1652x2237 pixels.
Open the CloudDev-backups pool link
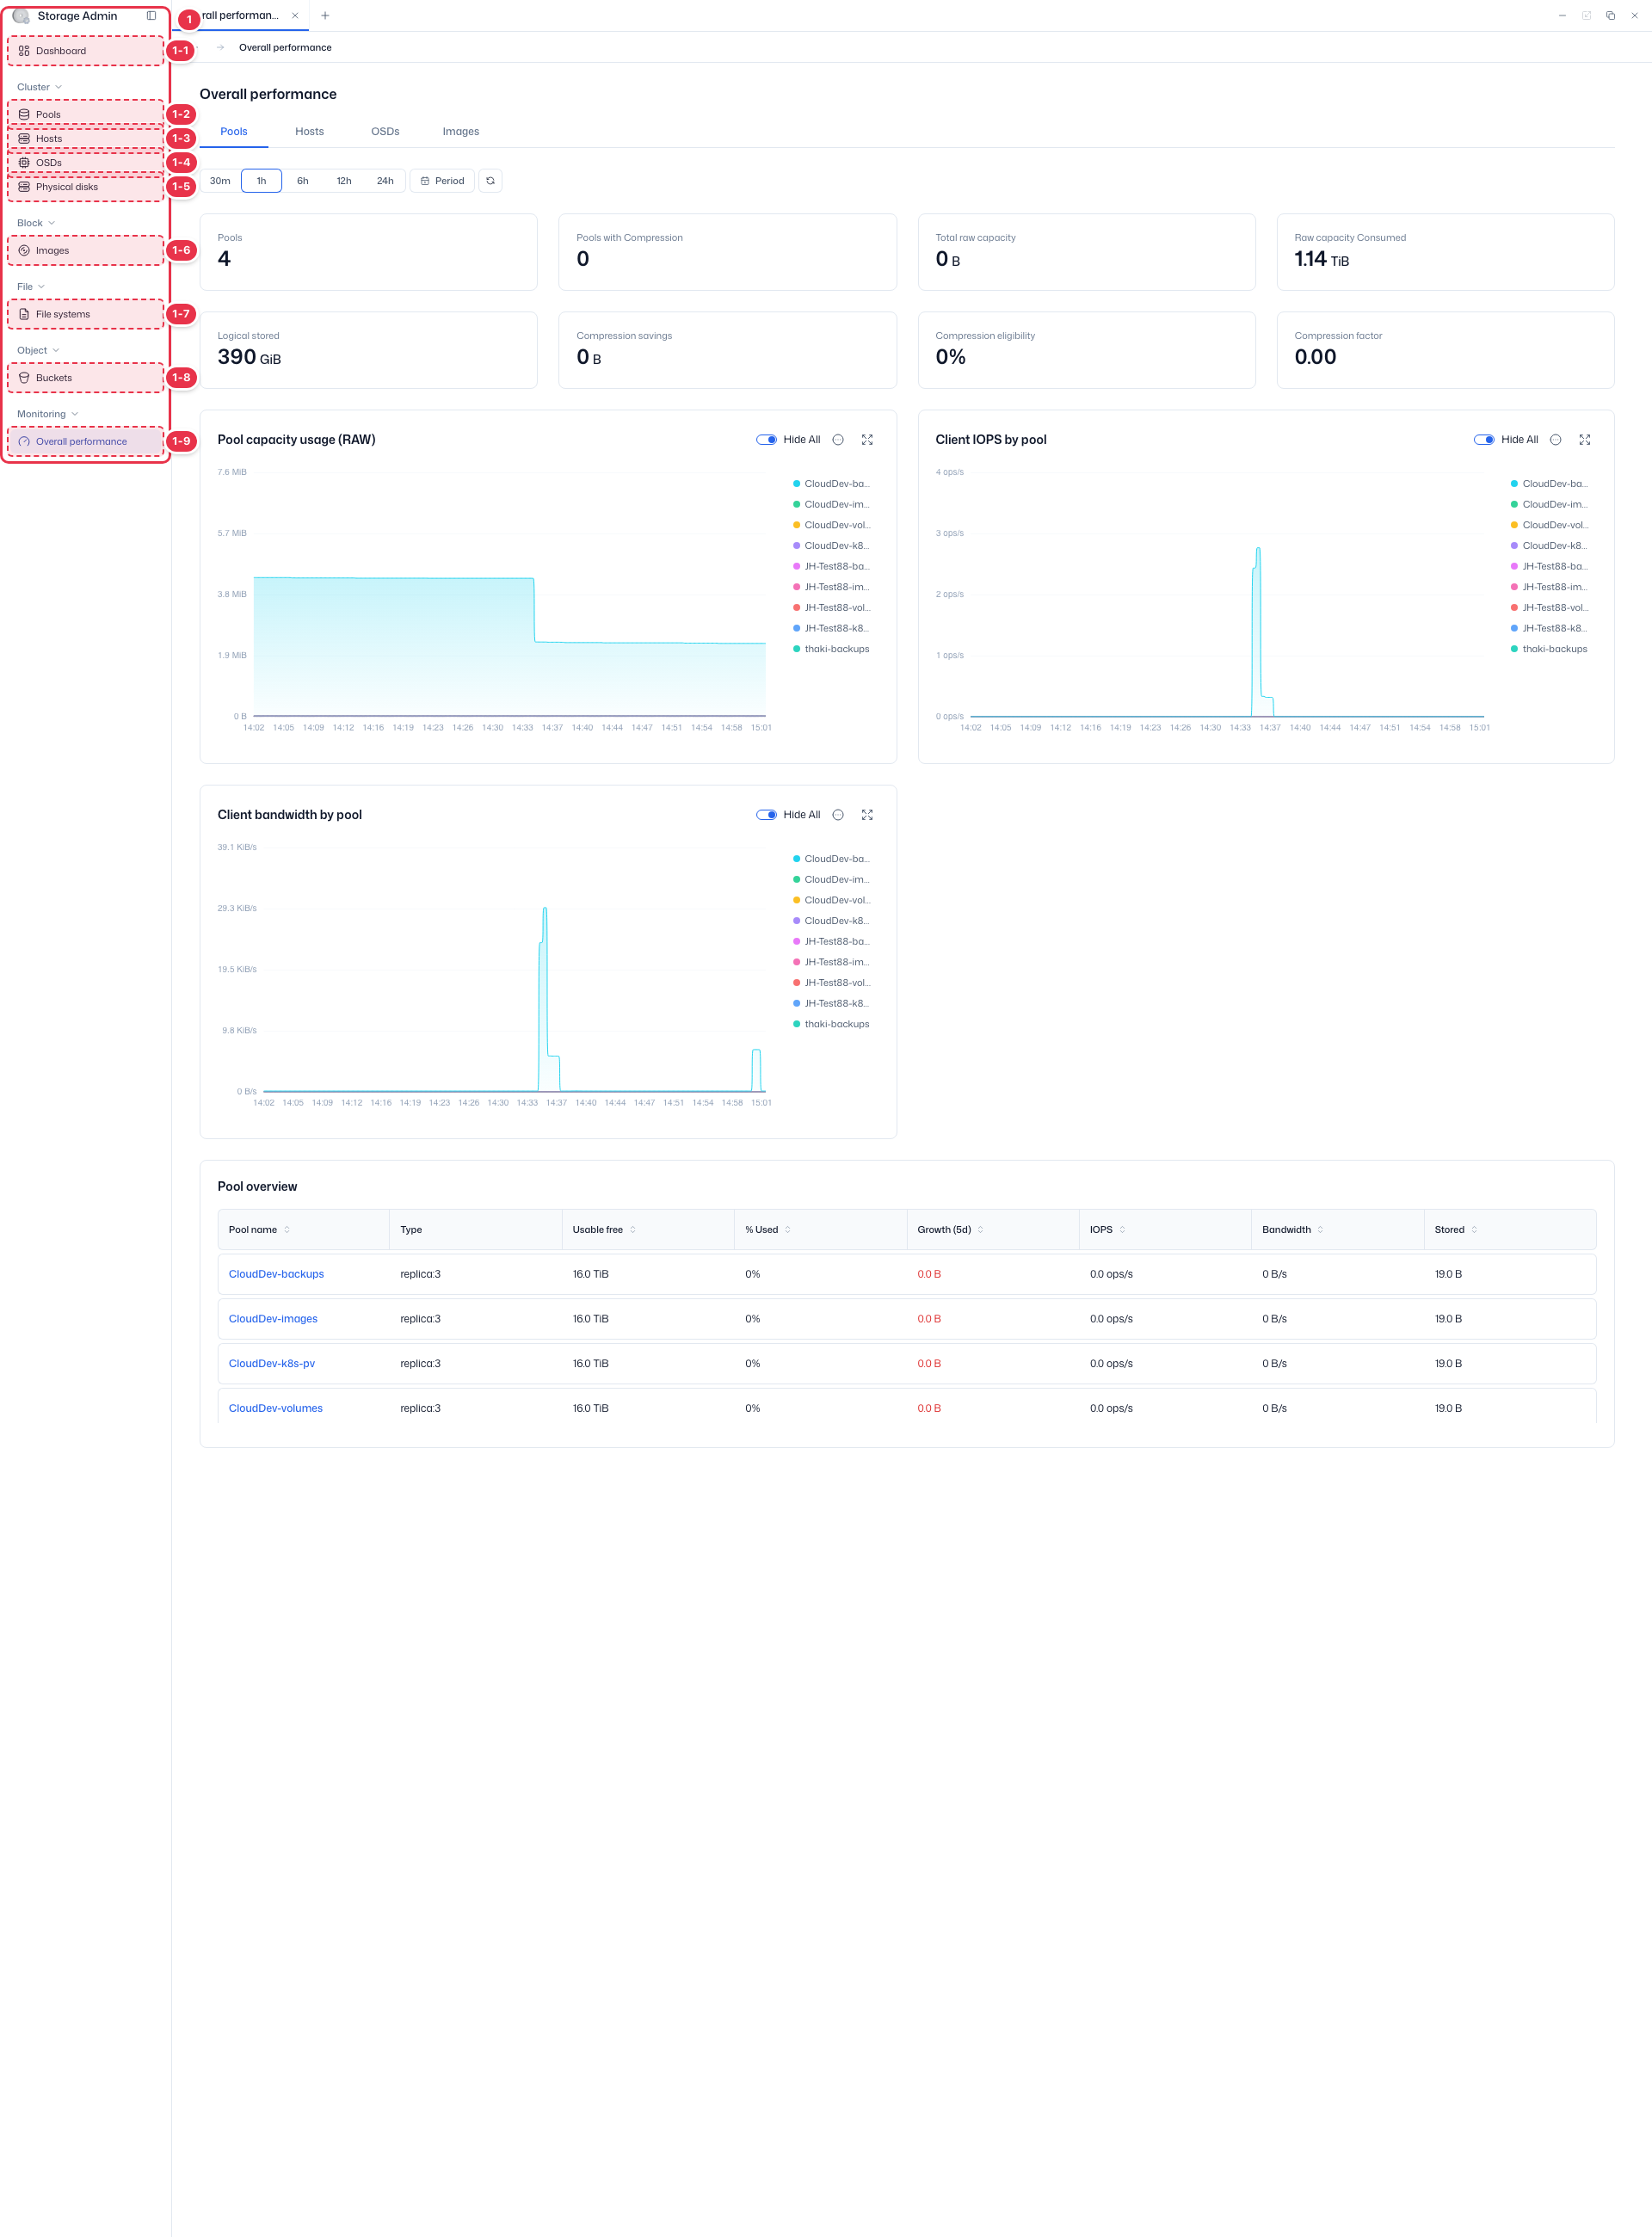click(276, 1275)
